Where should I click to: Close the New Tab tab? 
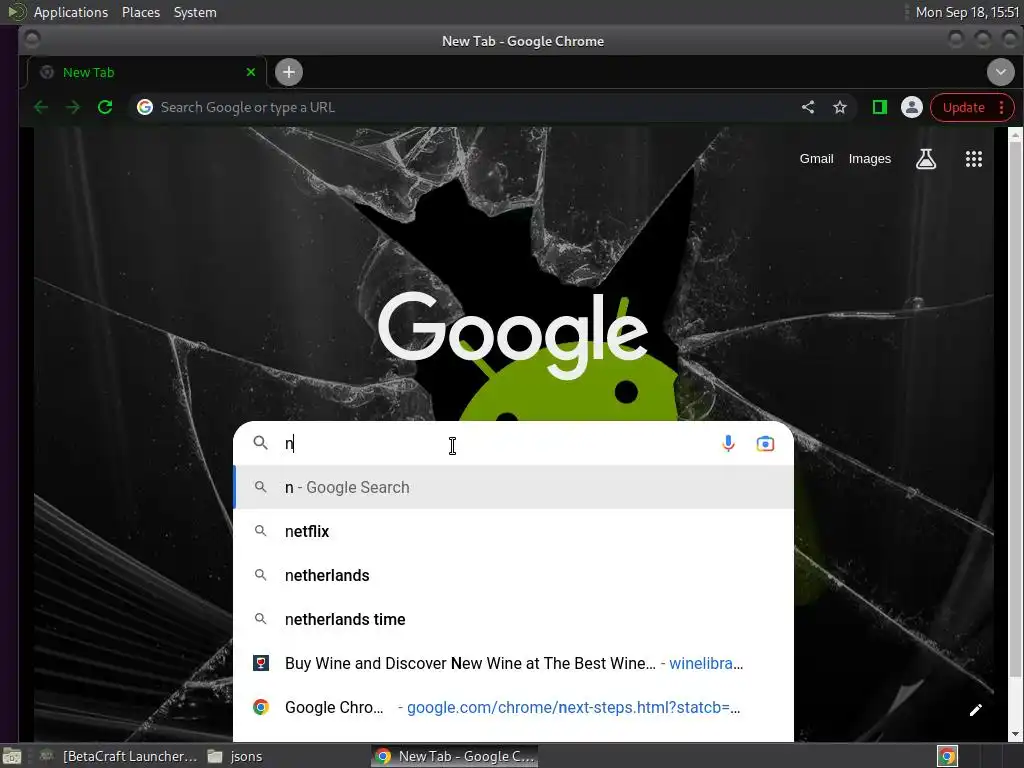[x=251, y=72]
